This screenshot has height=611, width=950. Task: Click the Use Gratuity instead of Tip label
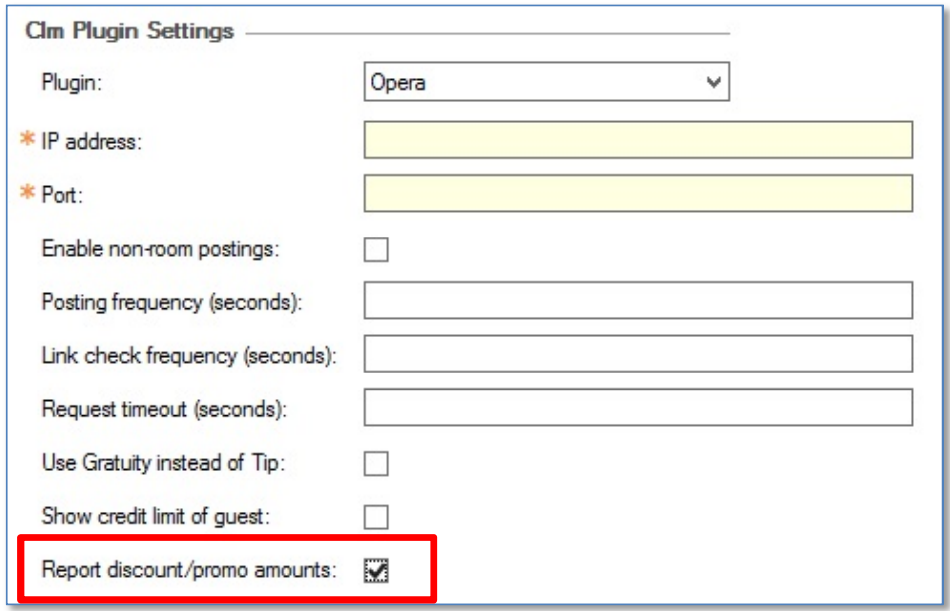(x=164, y=463)
